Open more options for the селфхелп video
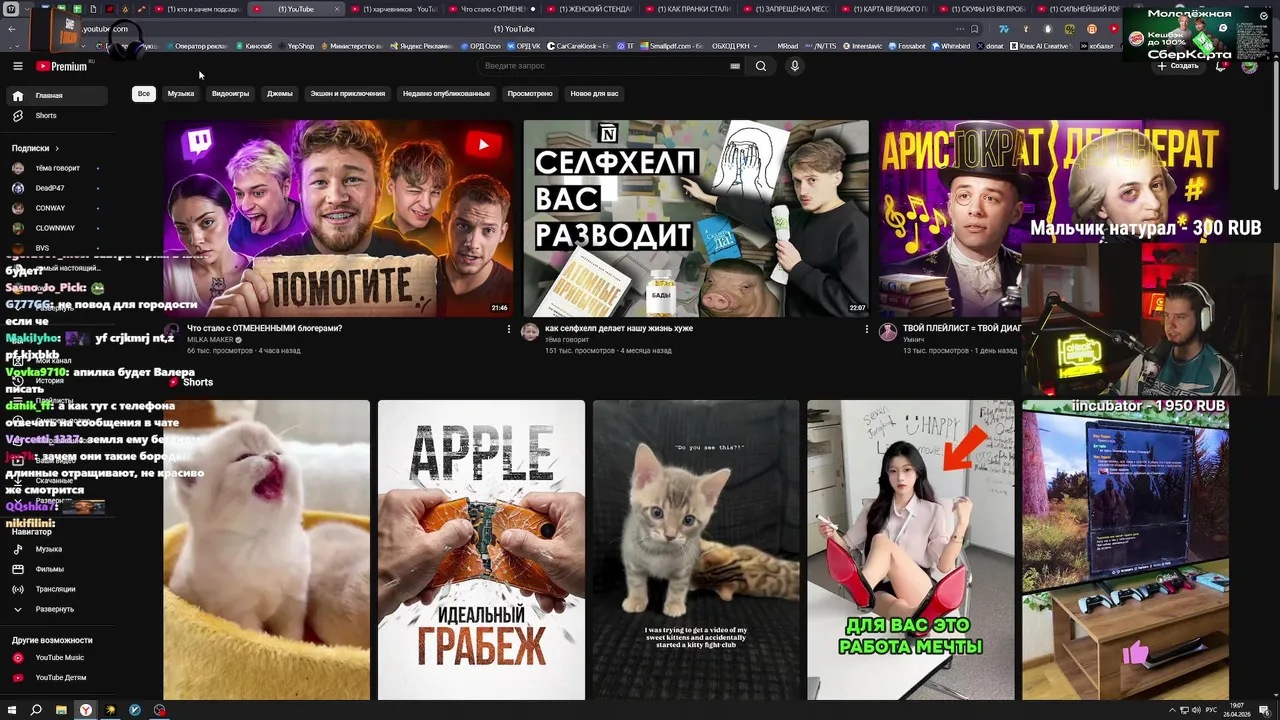 [x=866, y=329]
